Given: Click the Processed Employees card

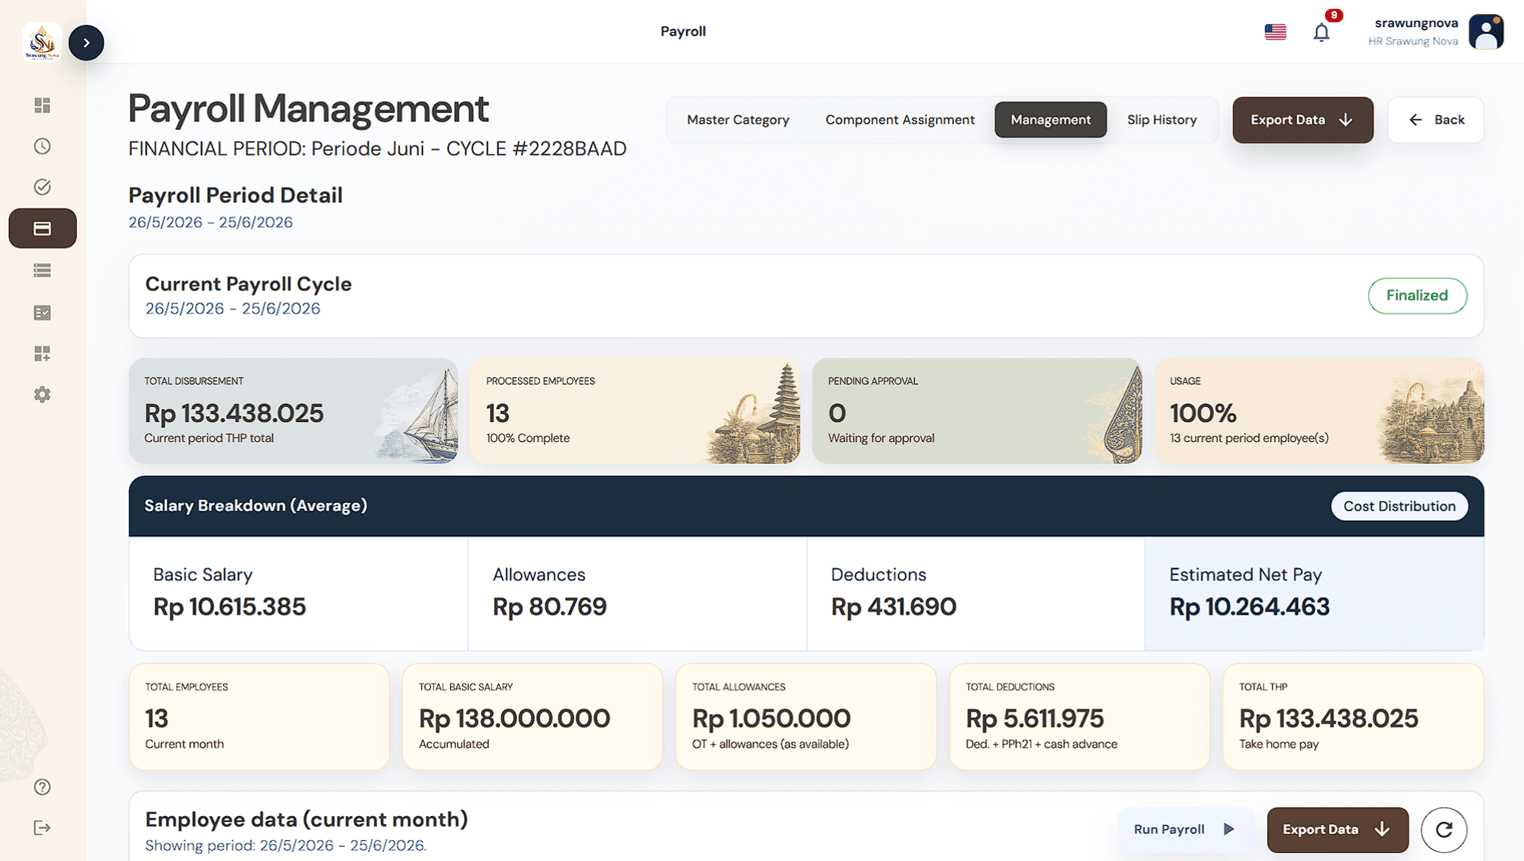Looking at the screenshot, I should 635,411.
